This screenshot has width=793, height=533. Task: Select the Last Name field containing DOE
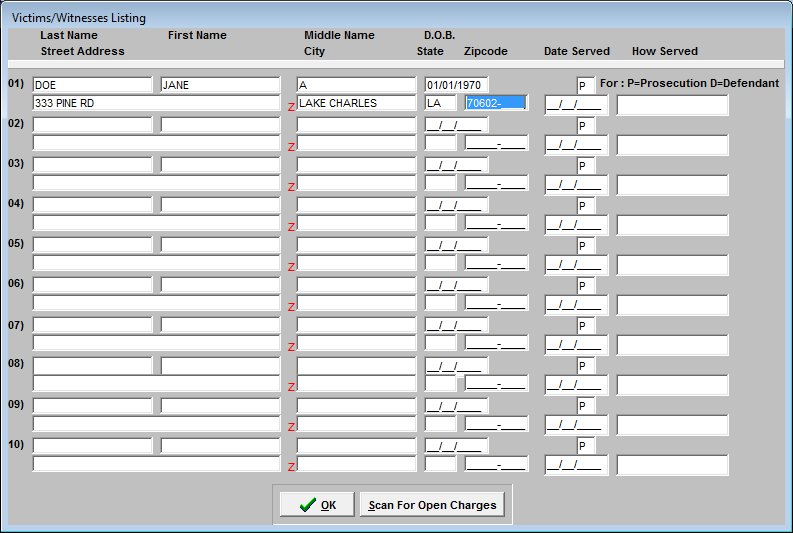click(92, 85)
